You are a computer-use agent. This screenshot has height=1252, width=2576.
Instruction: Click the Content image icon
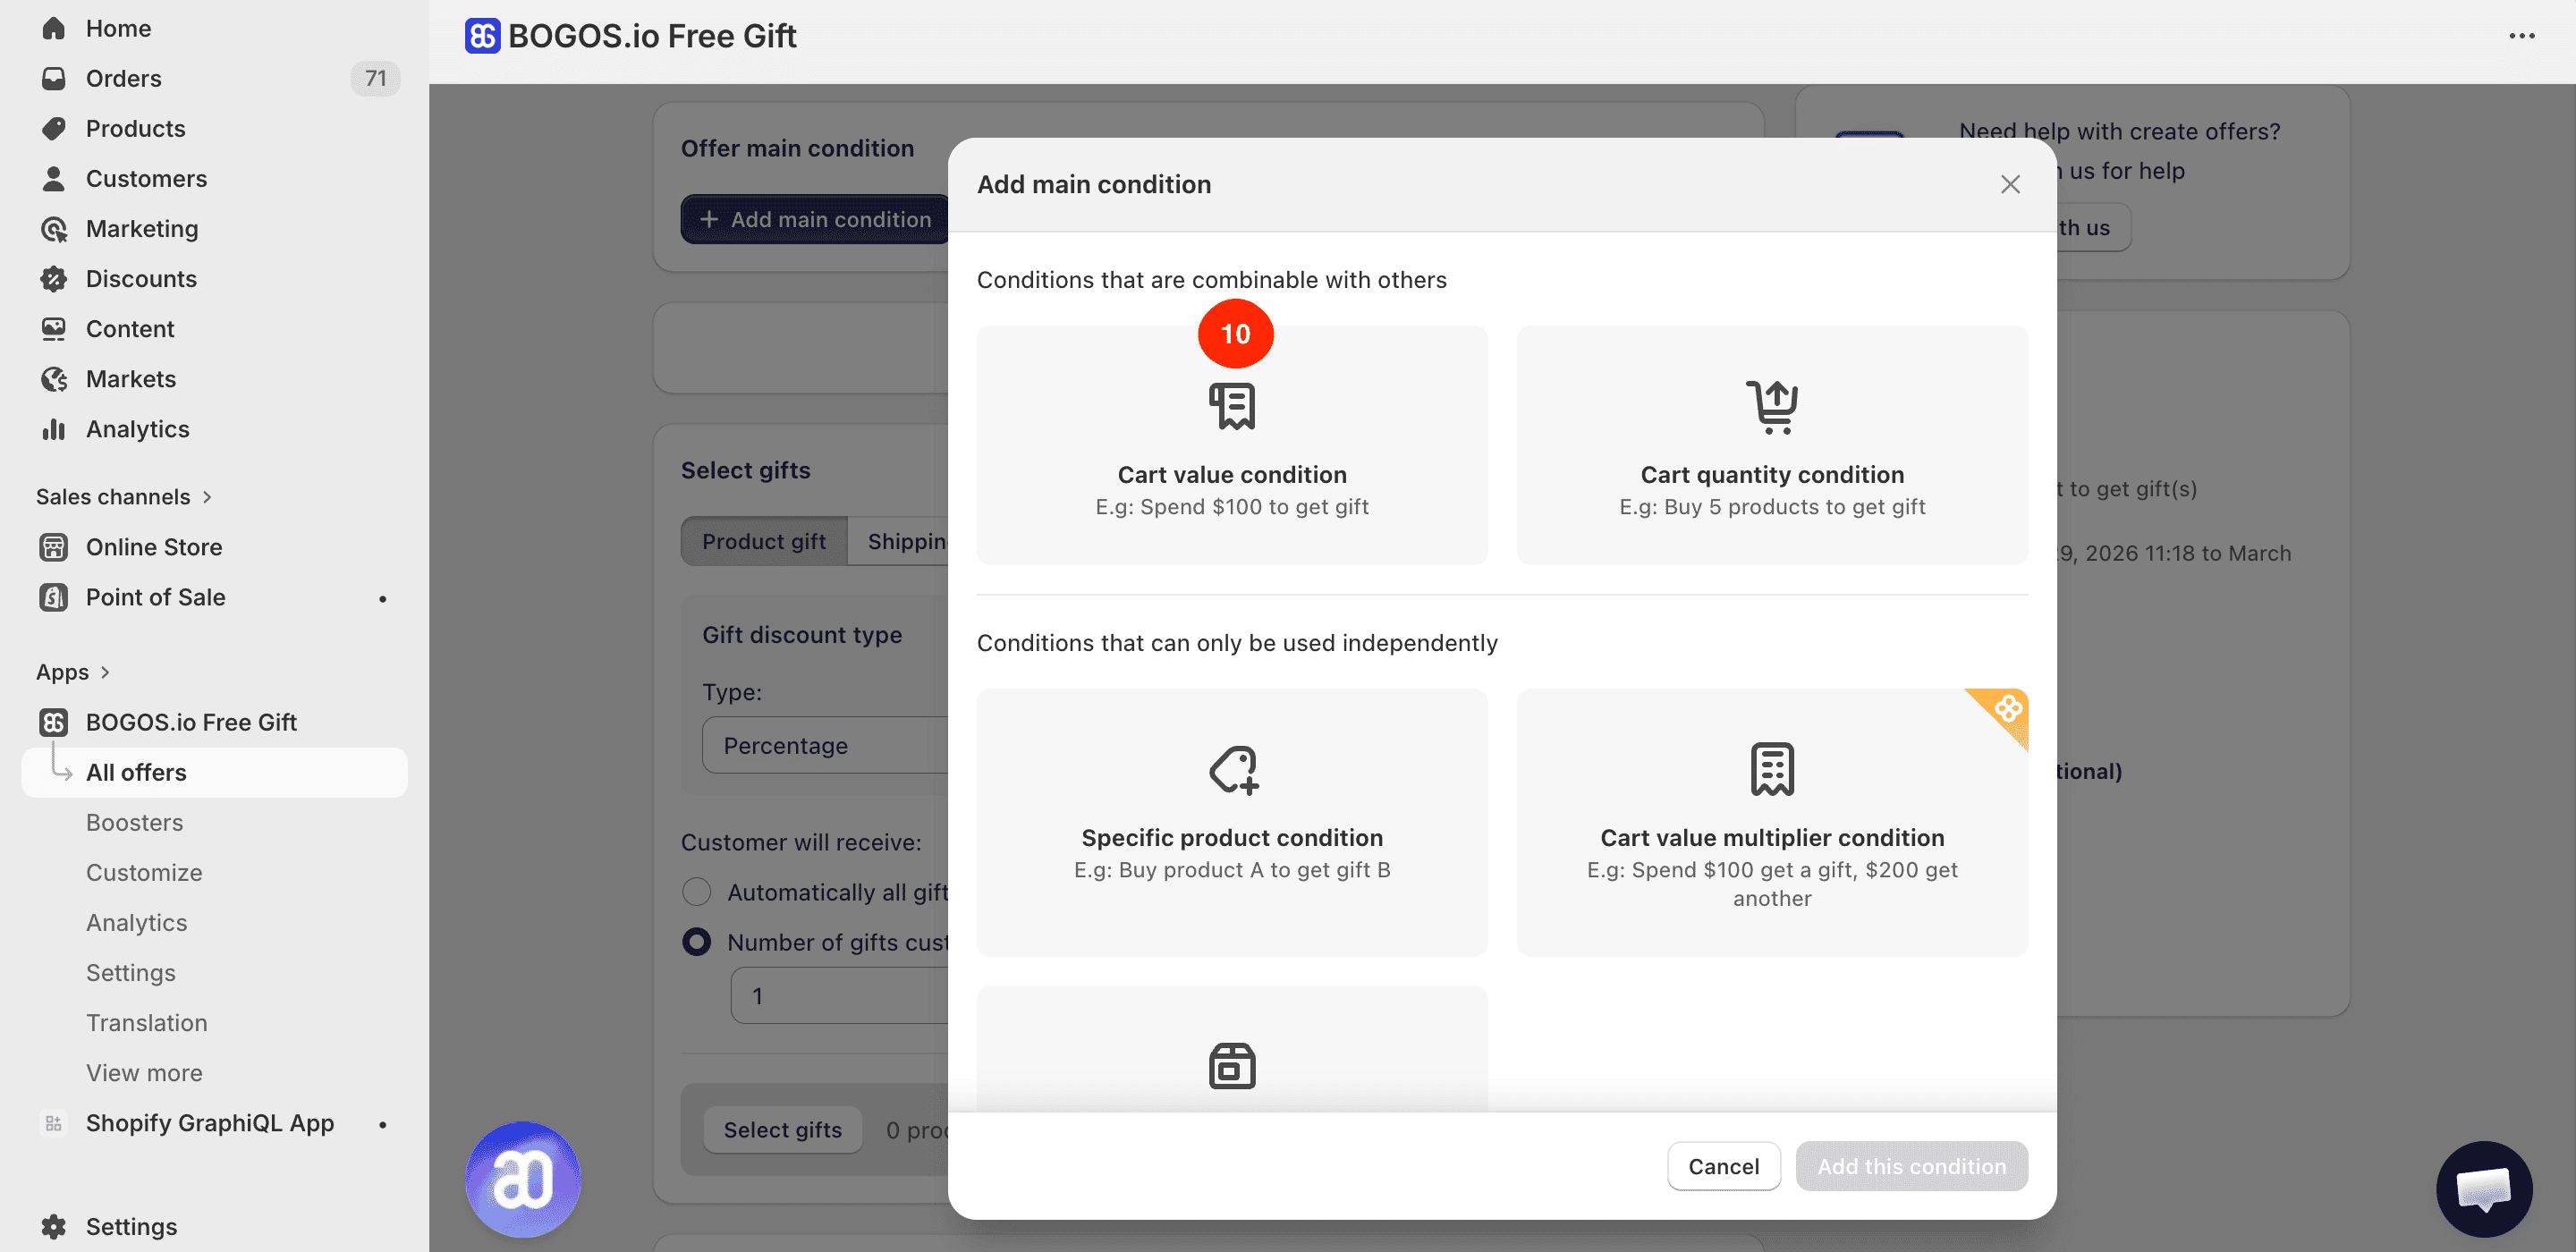click(54, 328)
